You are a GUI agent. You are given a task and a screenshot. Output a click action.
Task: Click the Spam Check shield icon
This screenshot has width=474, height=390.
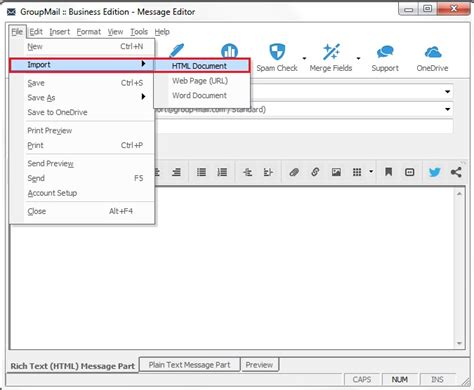(x=277, y=52)
